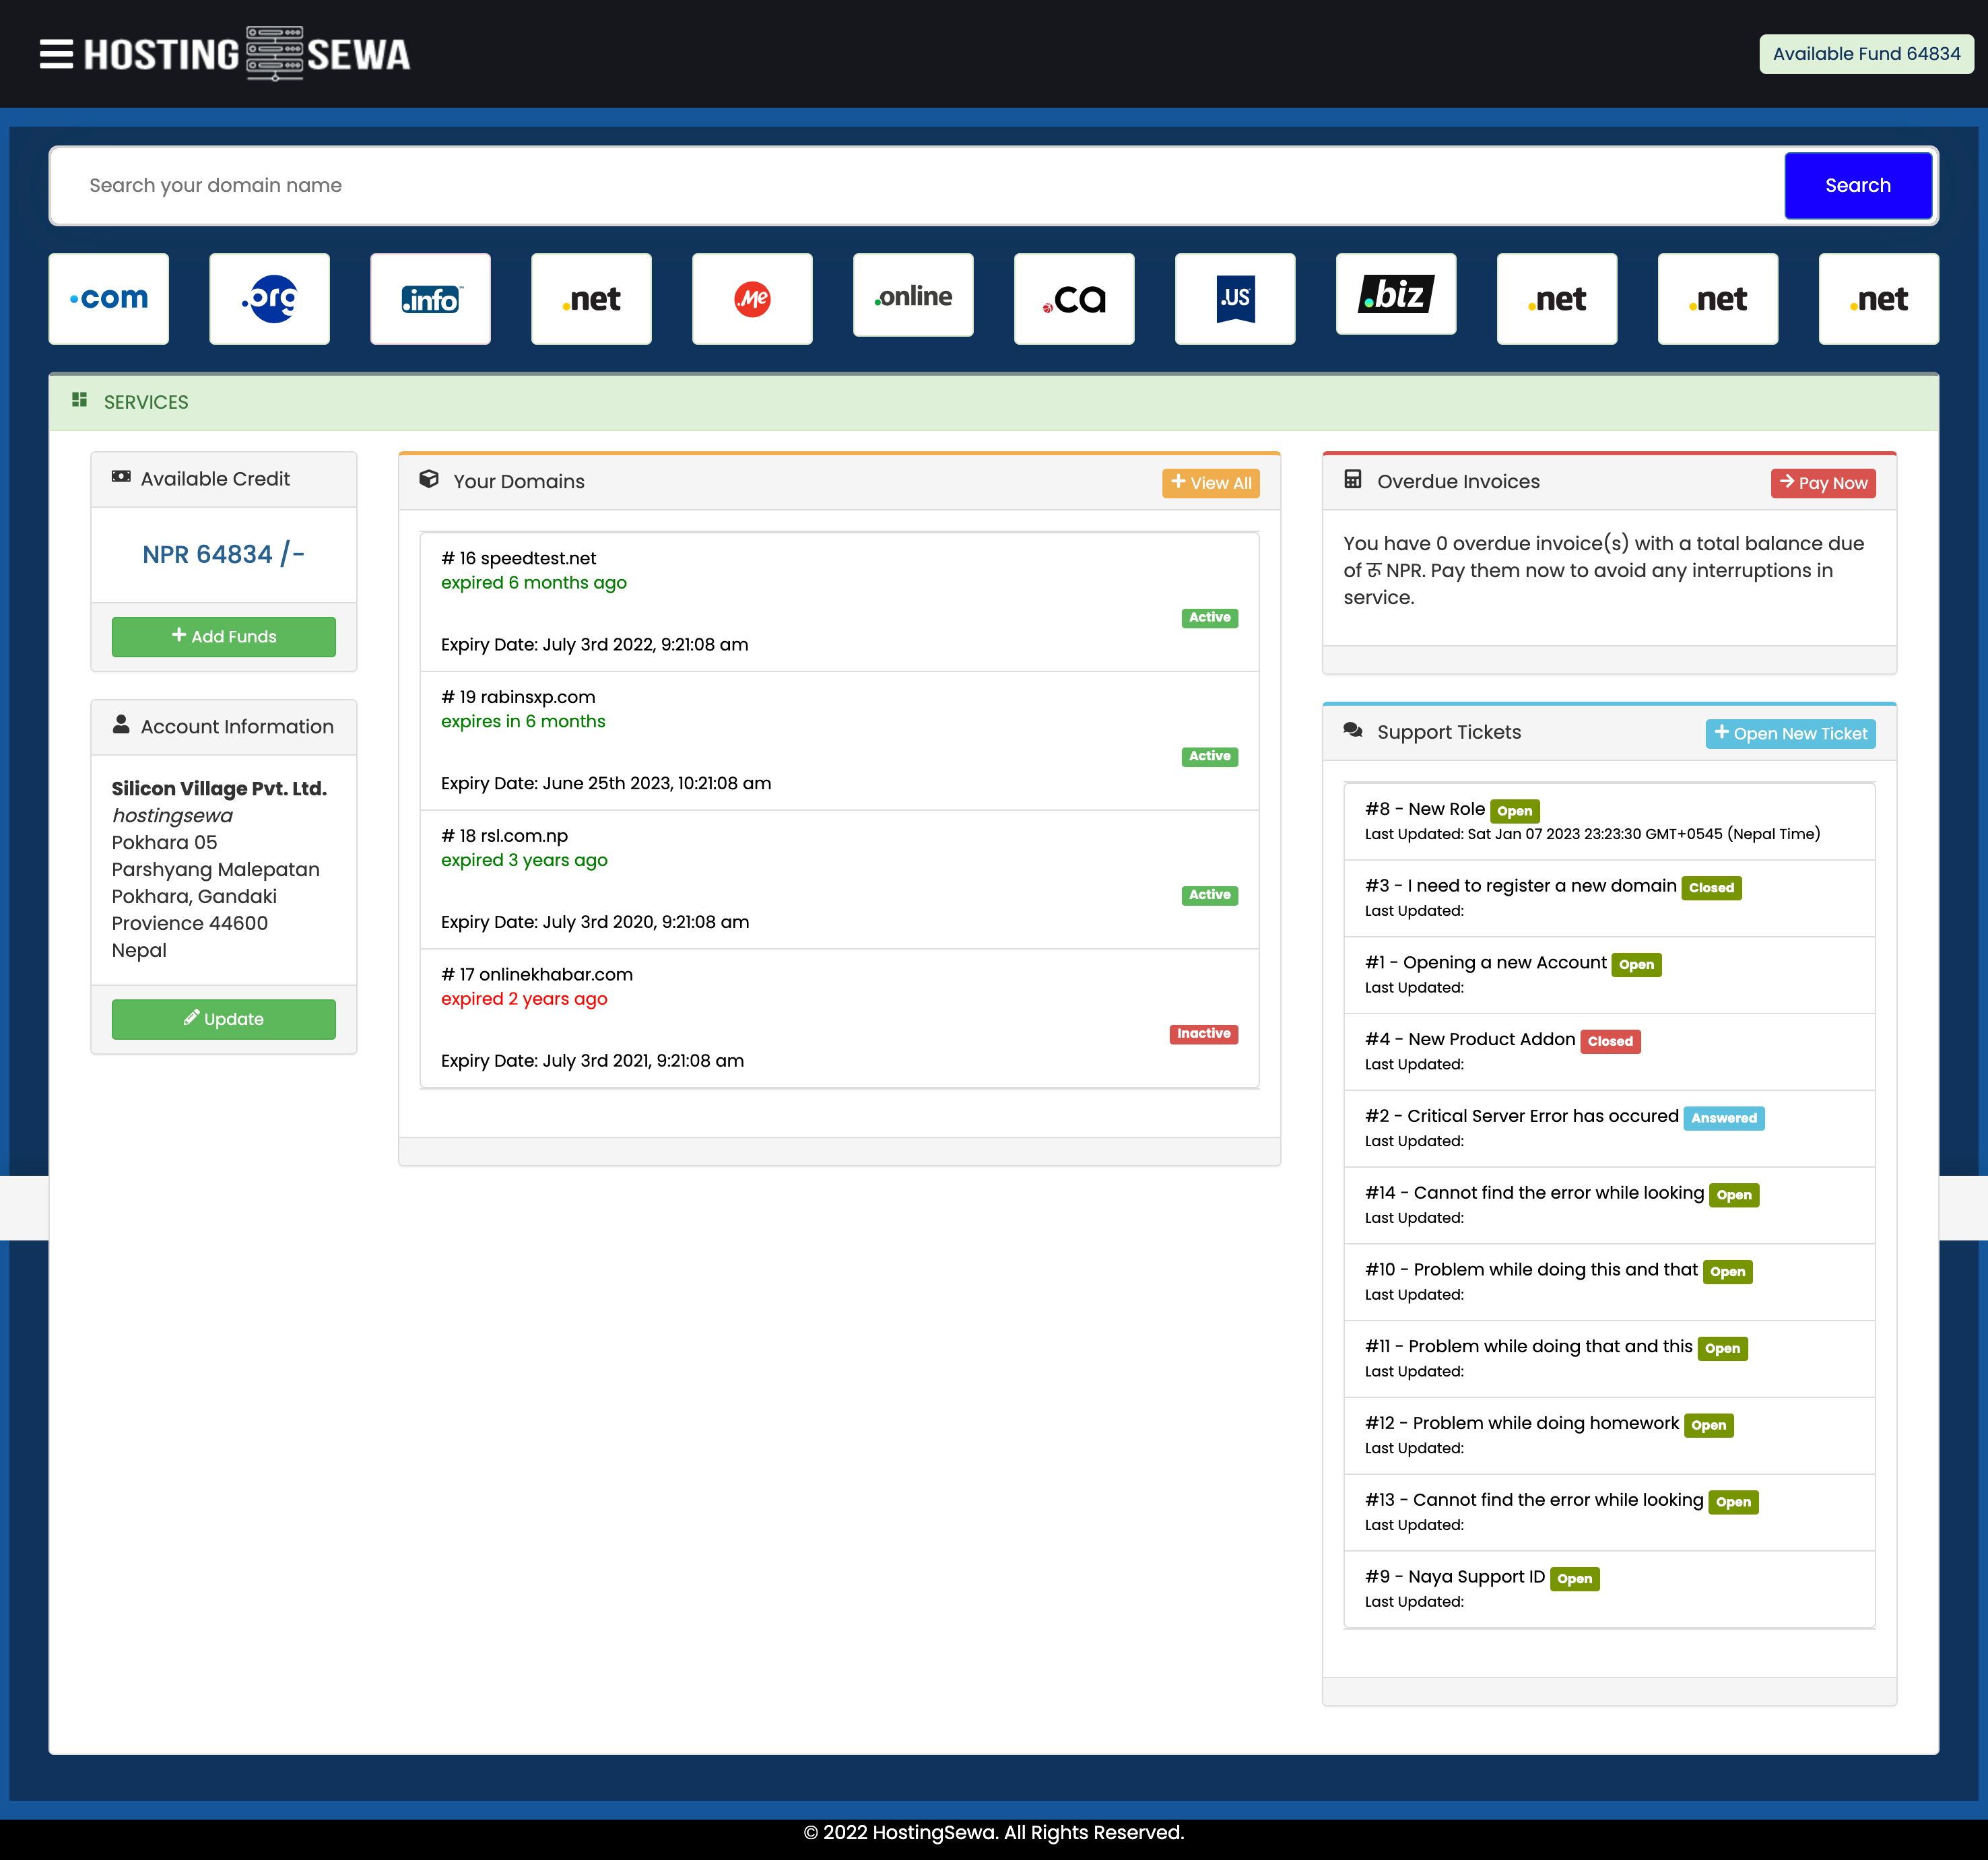Click the Search button
Screen dimensions: 1988x1860
pyautogui.click(x=1857, y=185)
